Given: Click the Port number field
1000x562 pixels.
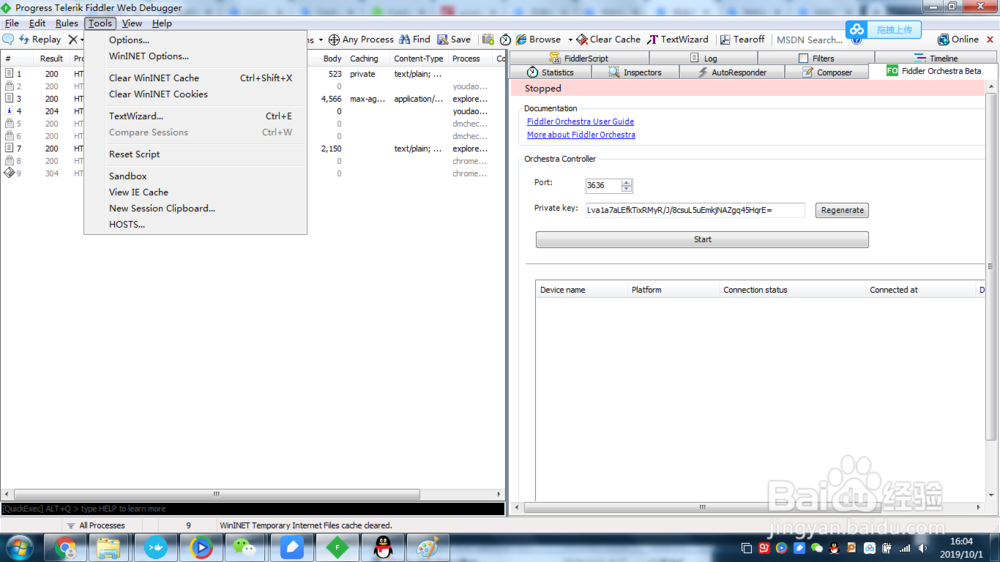Looking at the screenshot, I should (x=603, y=185).
